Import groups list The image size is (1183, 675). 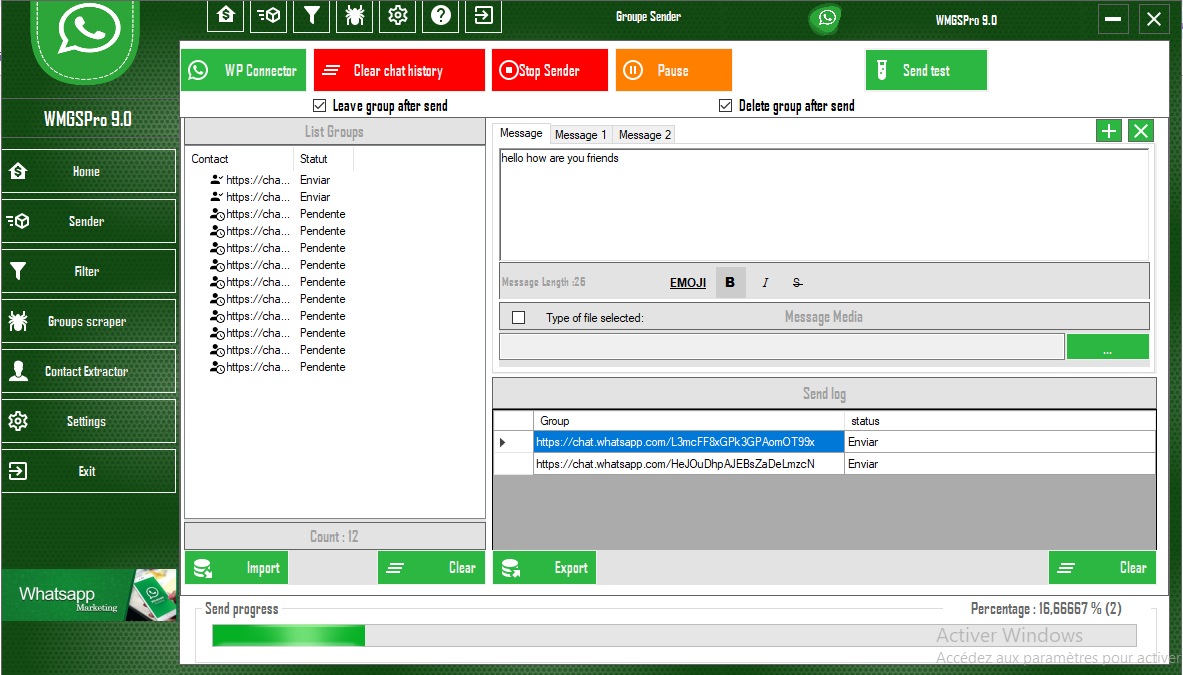pos(236,568)
